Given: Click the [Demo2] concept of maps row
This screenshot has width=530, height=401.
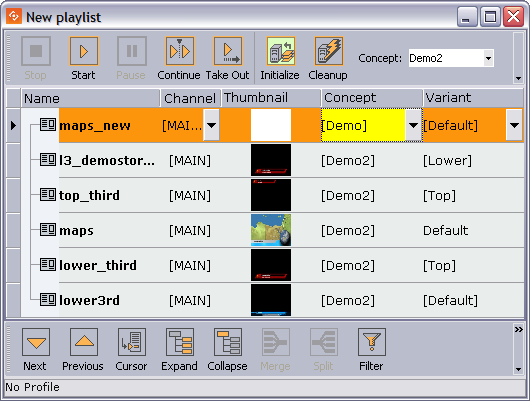Looking at the screenshot, I should coord(348,231).
